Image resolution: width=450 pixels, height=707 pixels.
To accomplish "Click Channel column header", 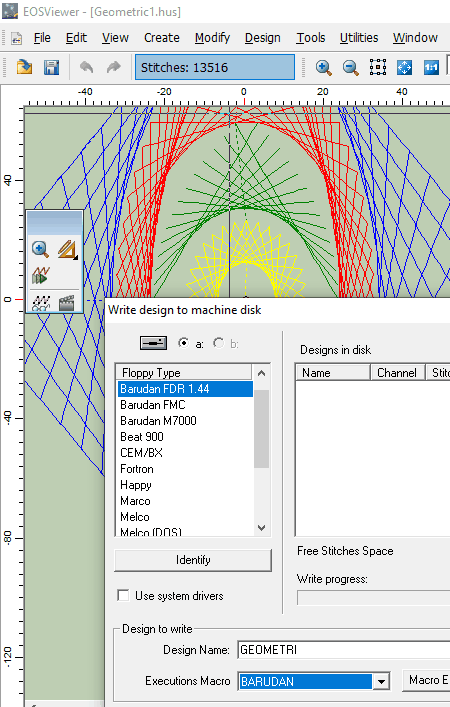I will (398, 372).
